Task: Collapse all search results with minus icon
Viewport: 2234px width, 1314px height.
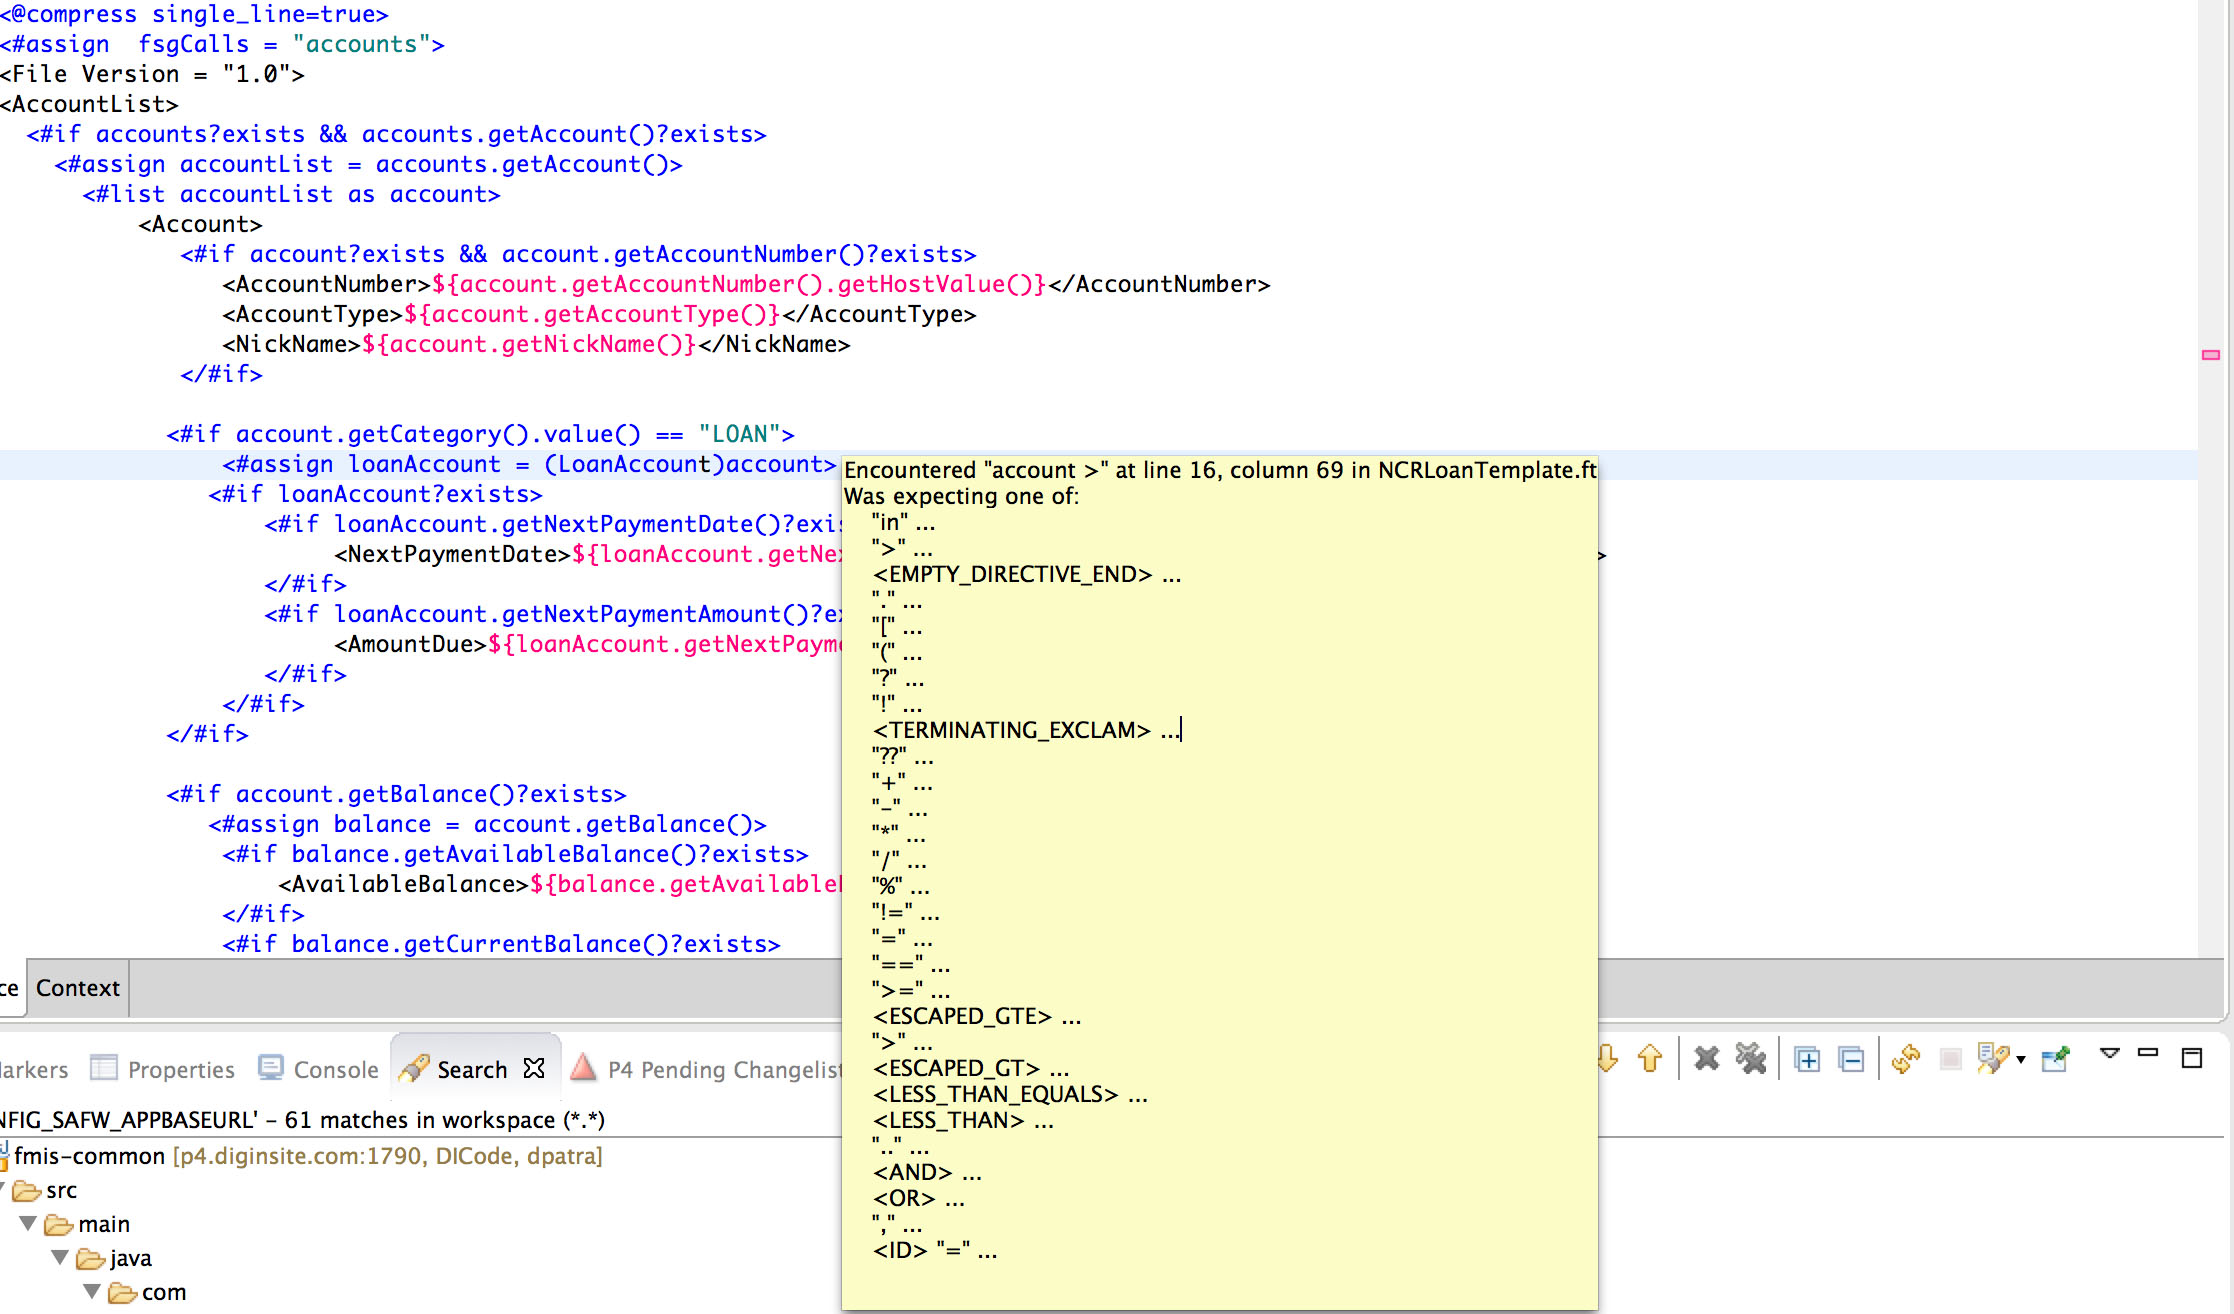Action: 1851,1059
